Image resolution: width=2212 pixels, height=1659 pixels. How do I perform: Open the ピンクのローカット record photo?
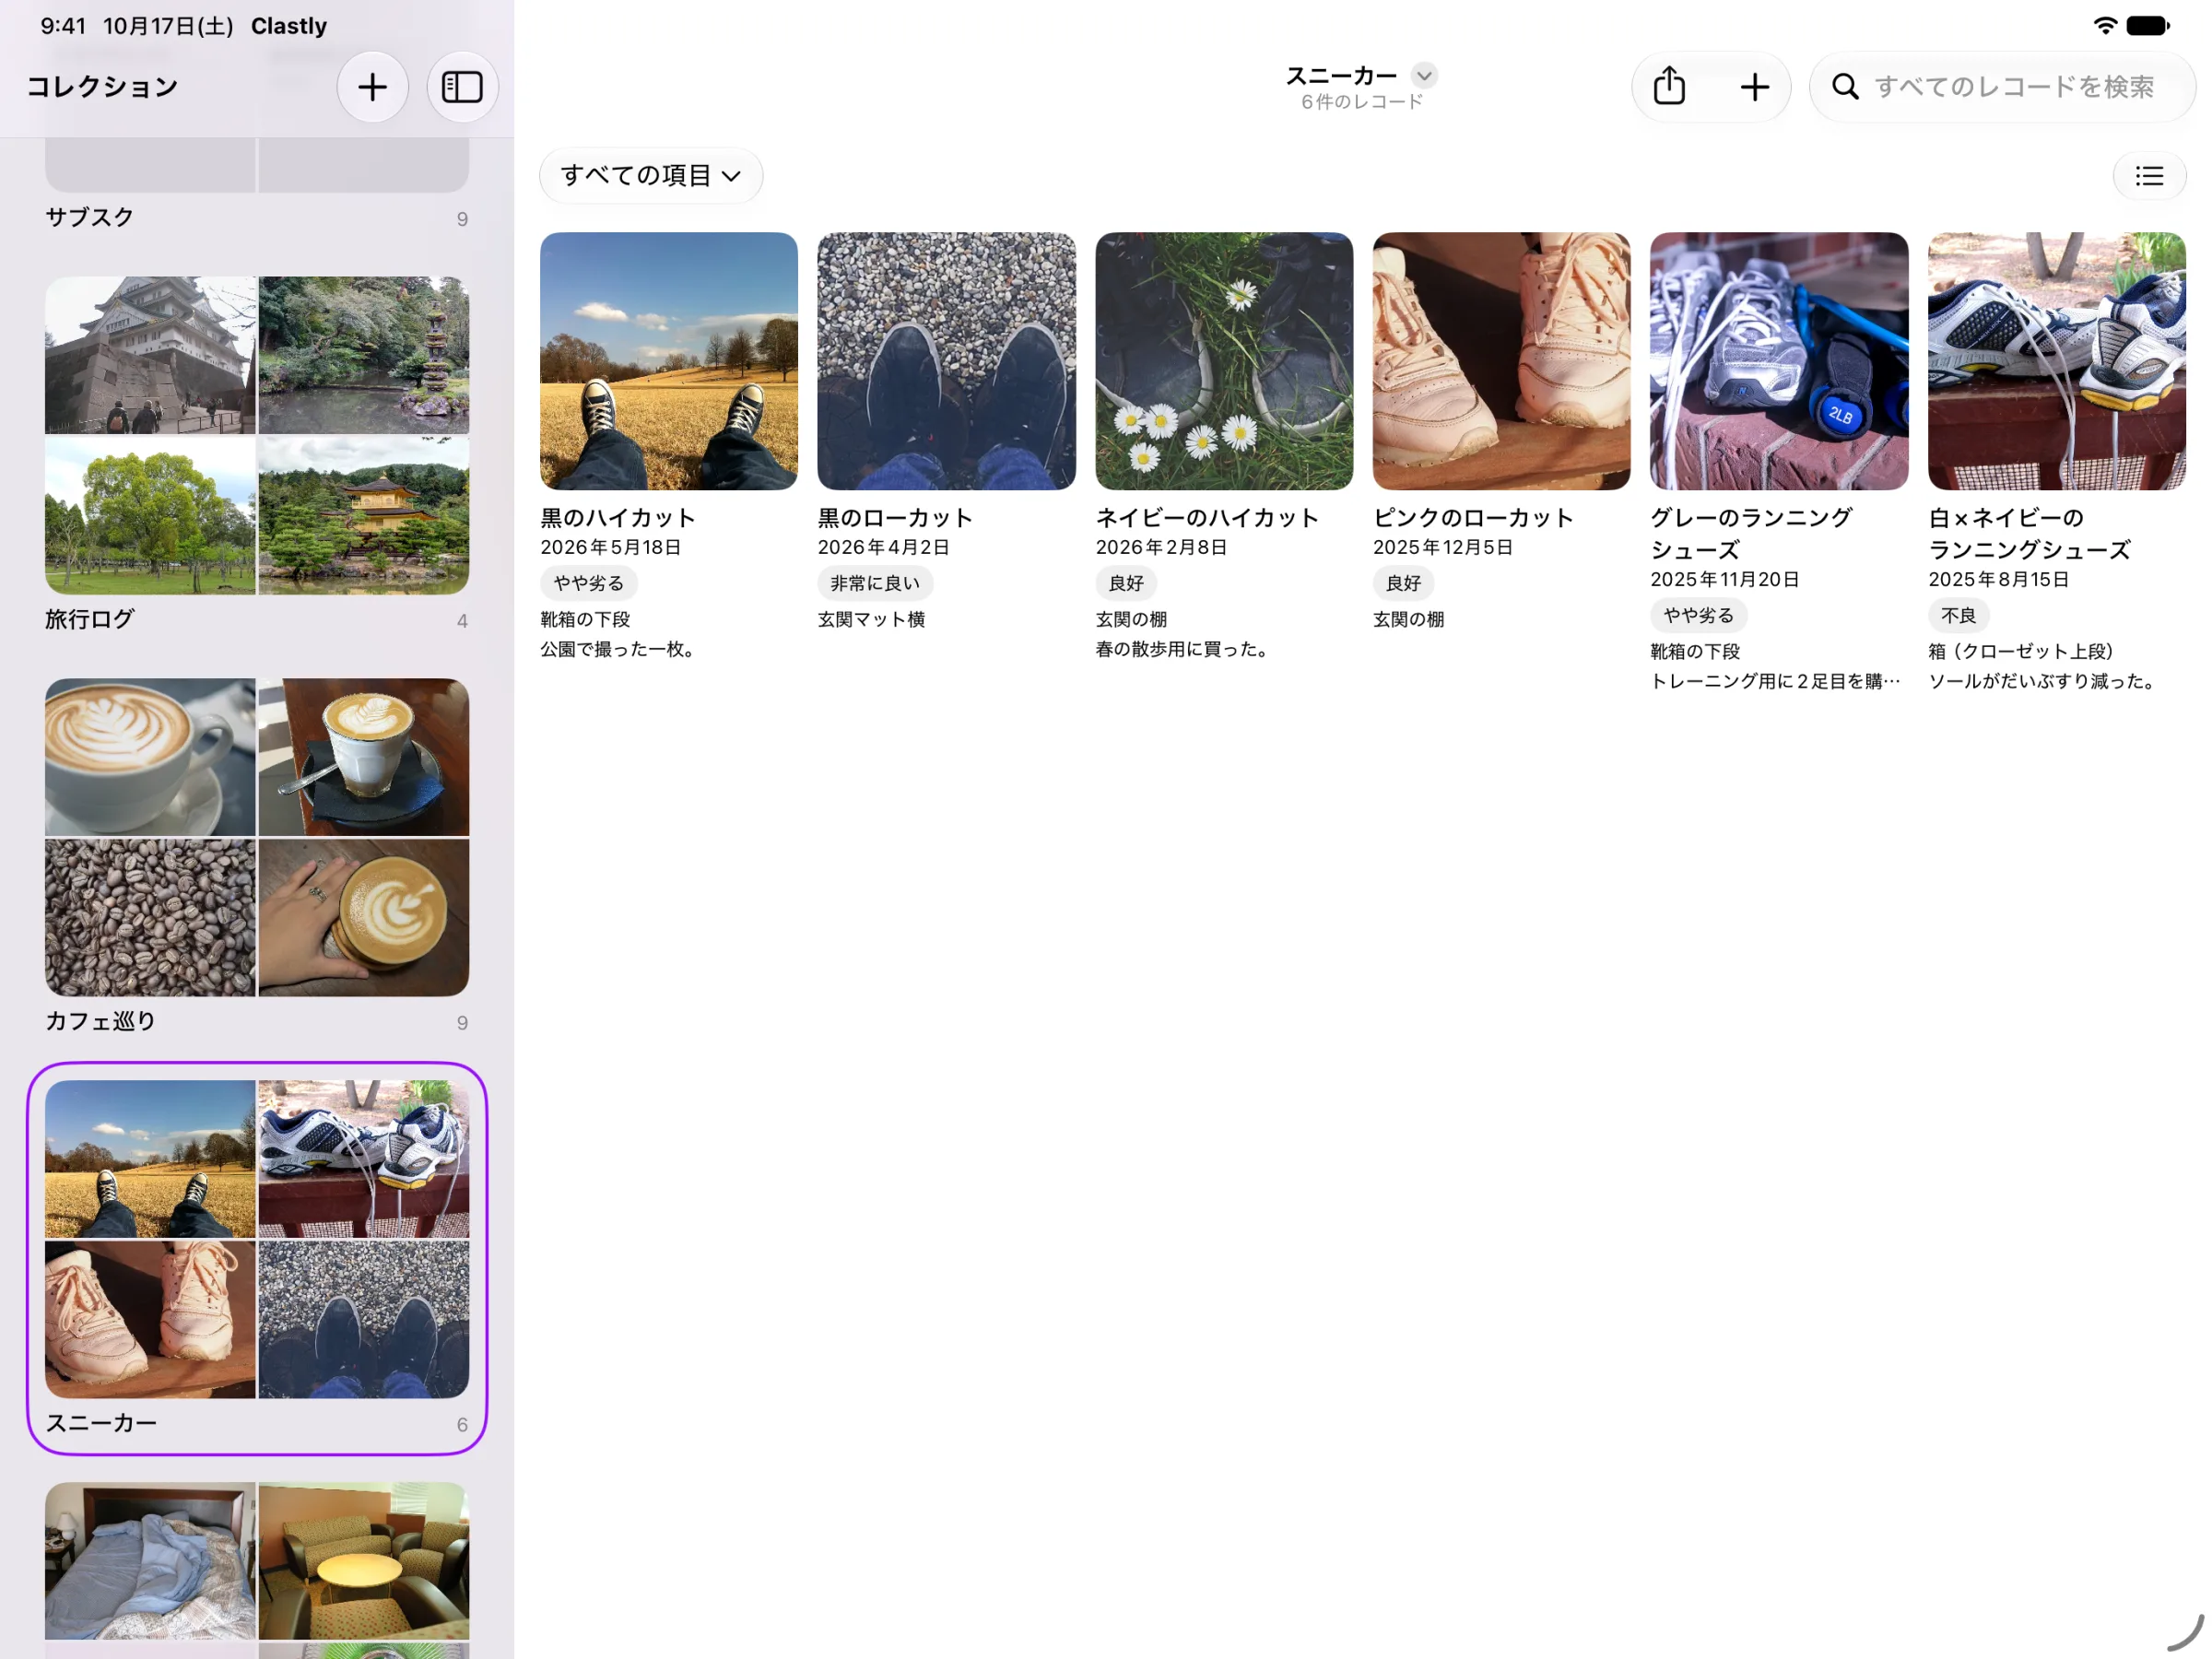[1501, 361]
